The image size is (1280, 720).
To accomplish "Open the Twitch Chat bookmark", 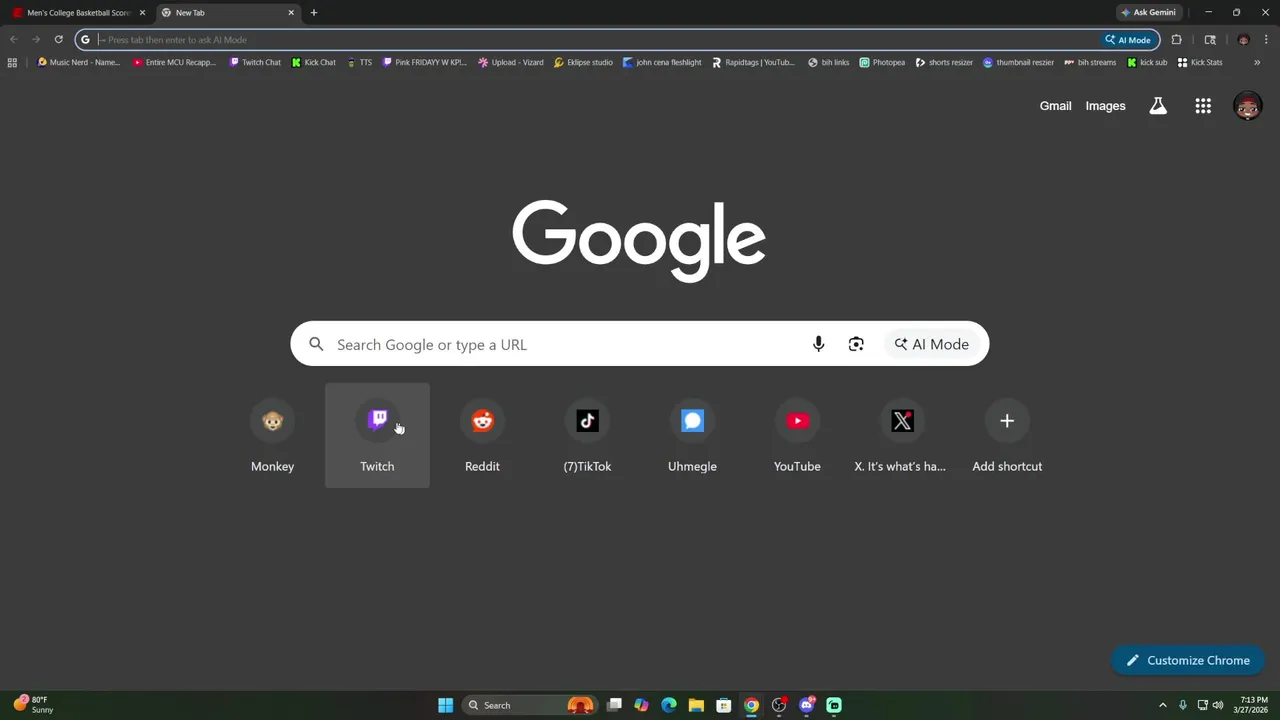I will (255, 62).
